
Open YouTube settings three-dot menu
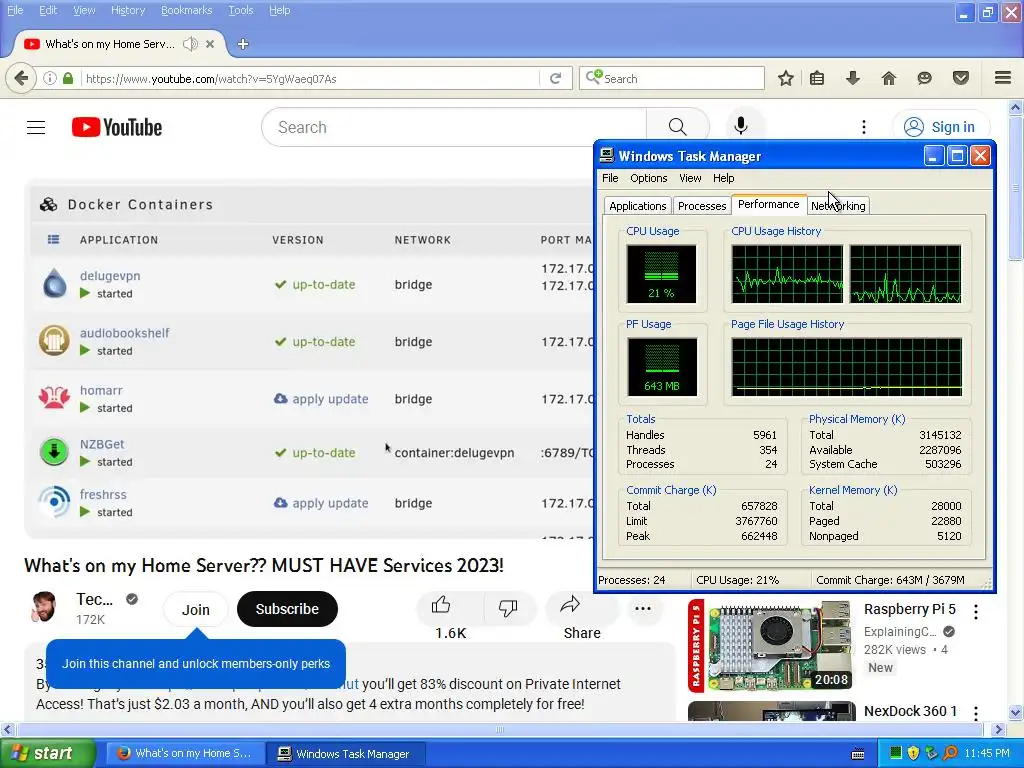coord(863,127)
